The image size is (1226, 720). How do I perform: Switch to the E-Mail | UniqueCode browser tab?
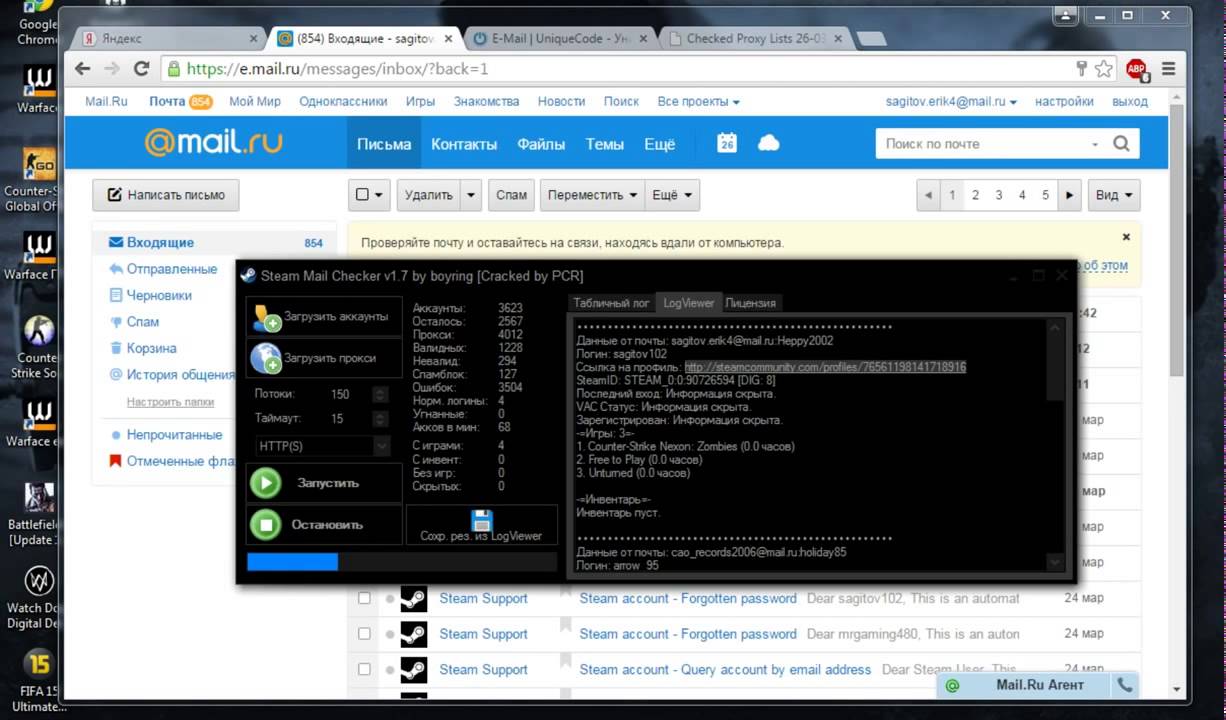(x=561, y=38)
